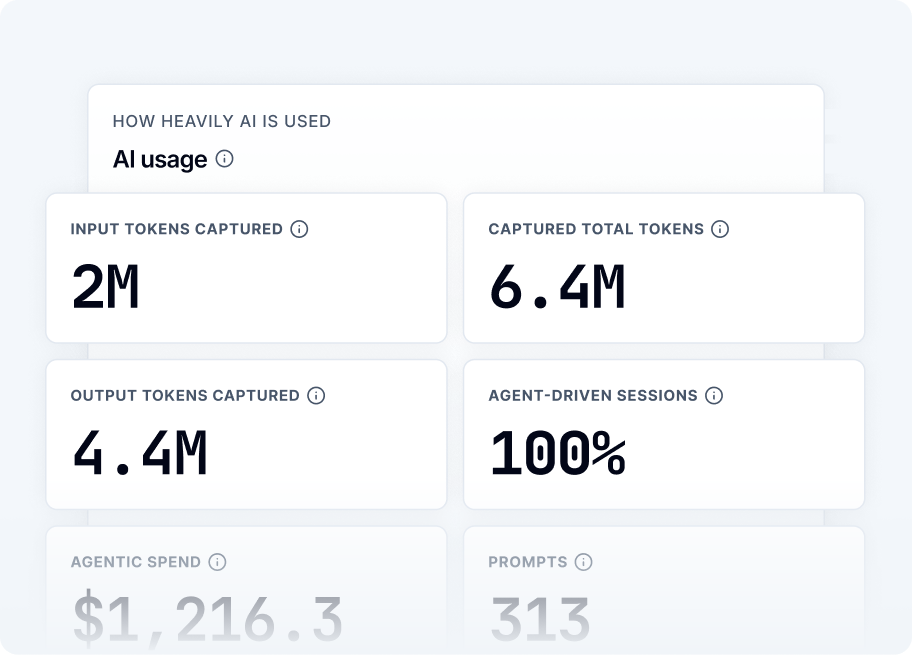Select the 313 prompts value
This screenshot has height=655, width=912.
(540, 619)
